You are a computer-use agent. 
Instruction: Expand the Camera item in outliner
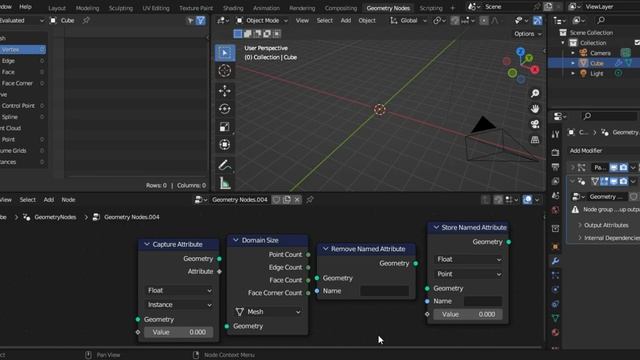573,53
